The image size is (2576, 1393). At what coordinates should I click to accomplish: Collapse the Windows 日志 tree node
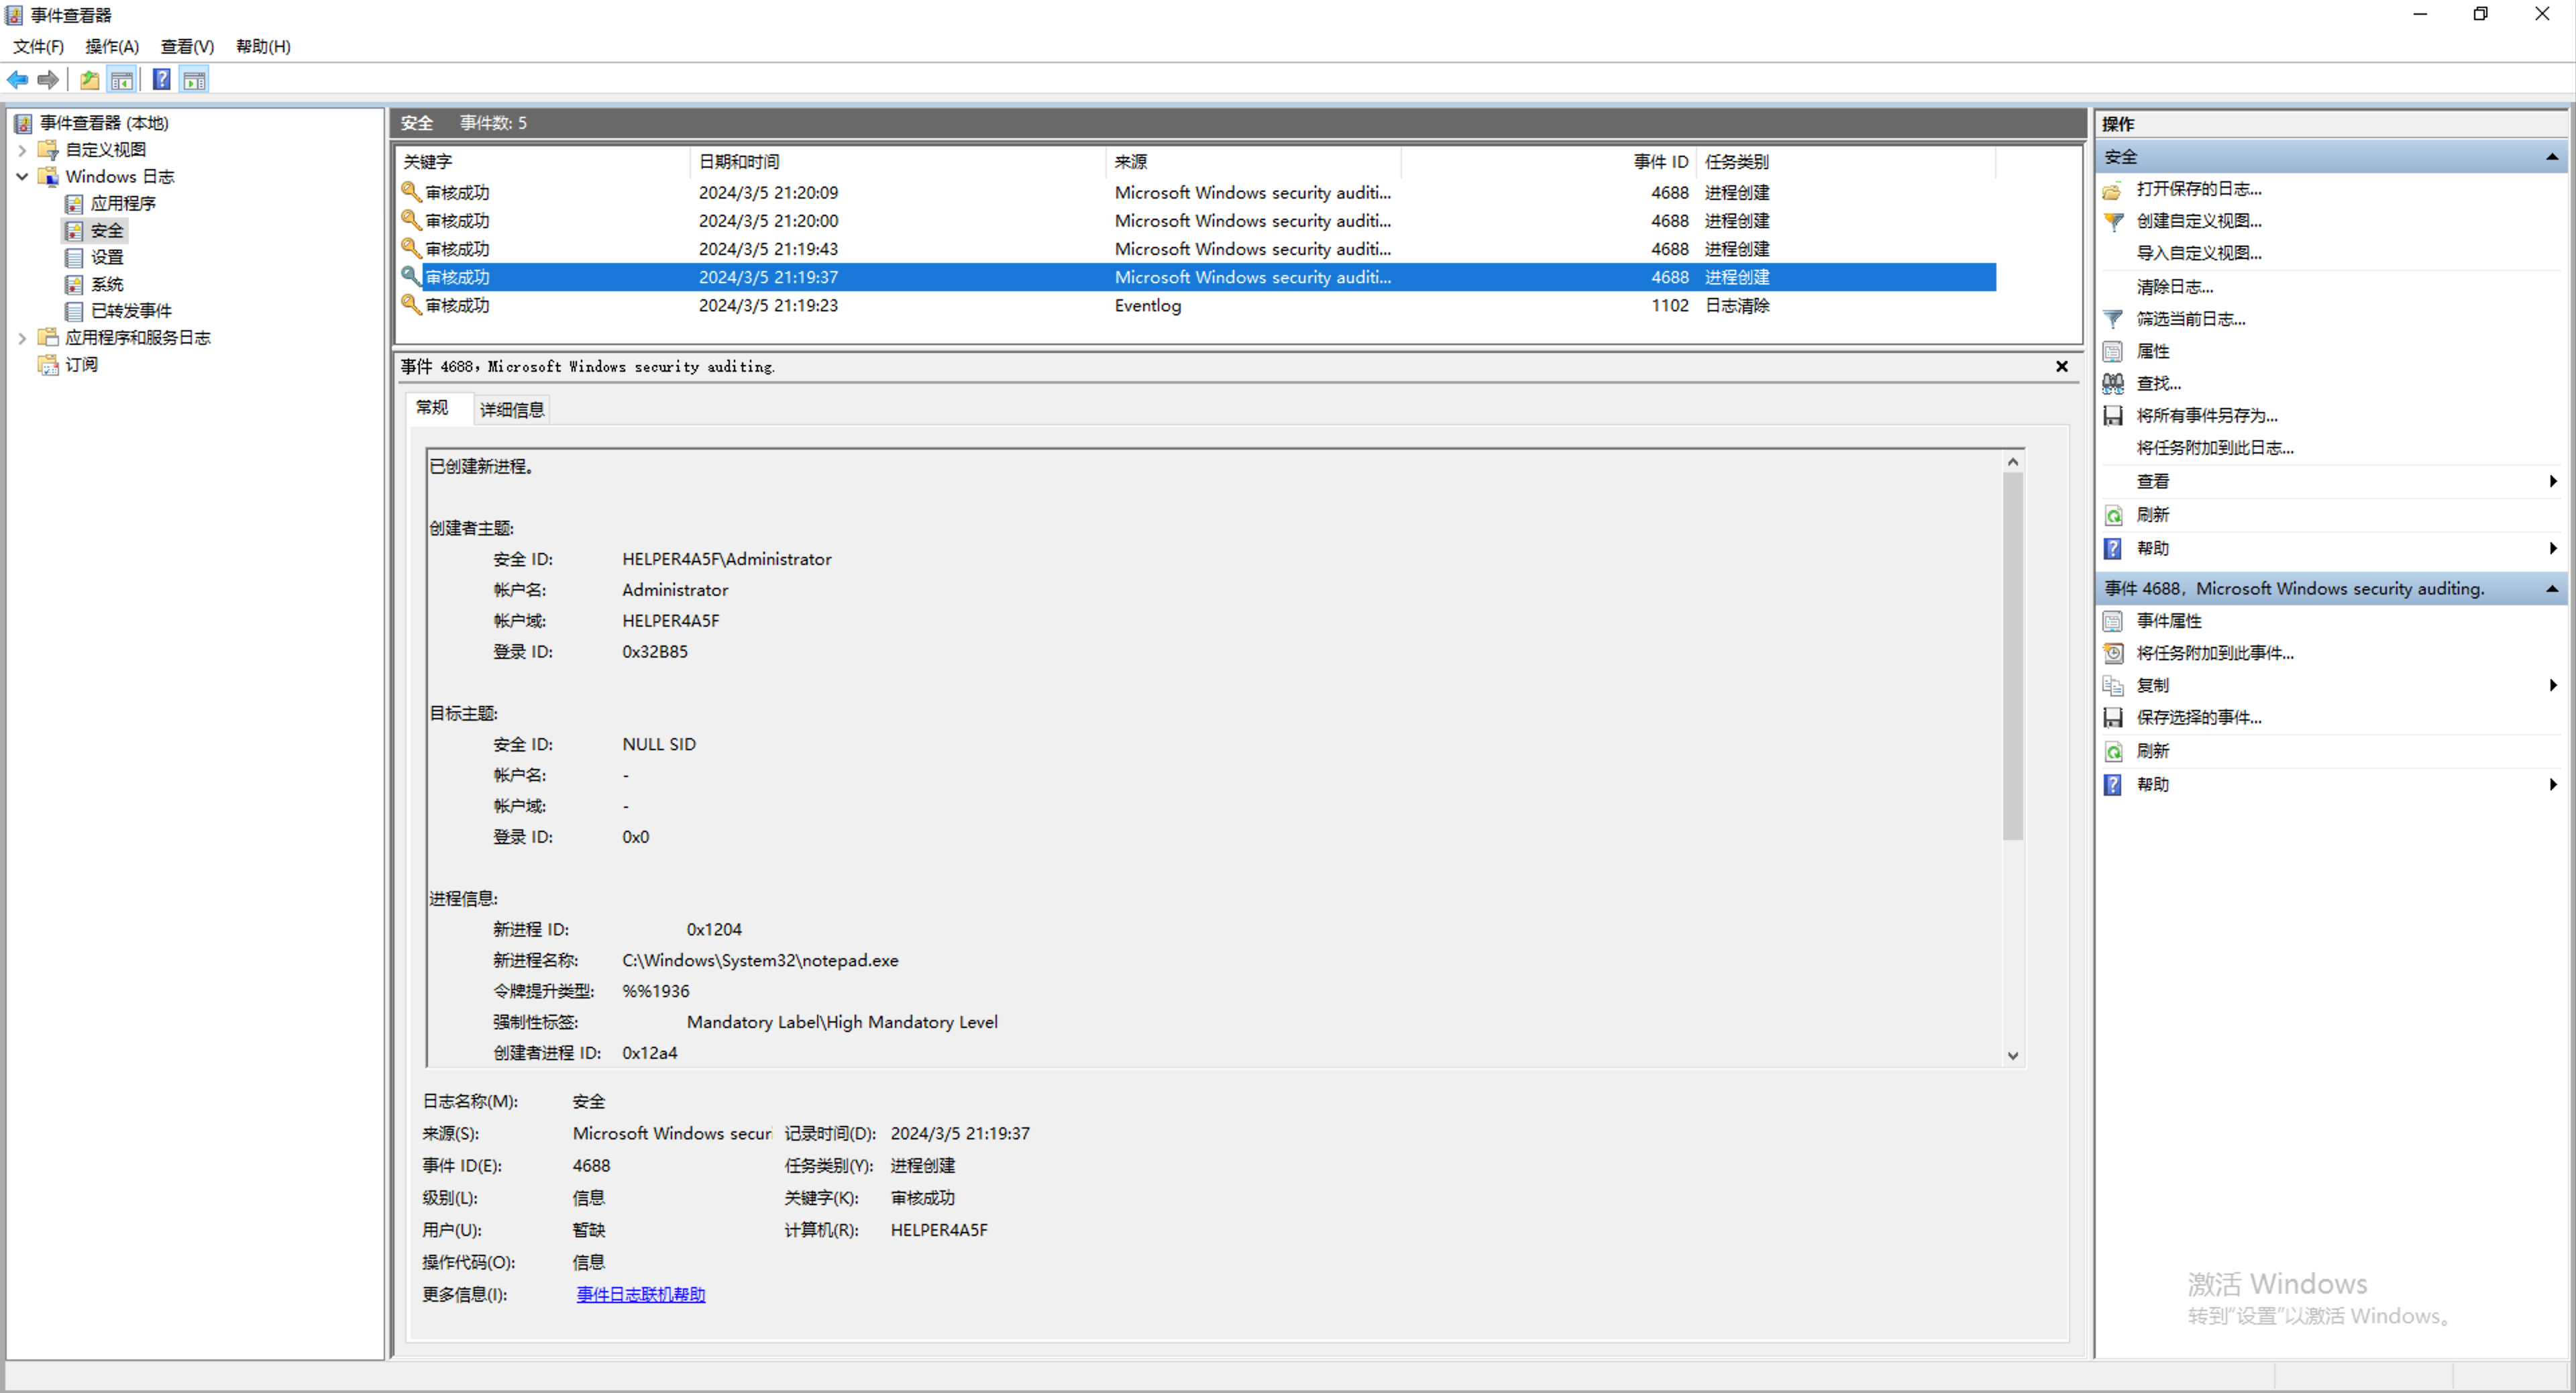coord(22,177)
